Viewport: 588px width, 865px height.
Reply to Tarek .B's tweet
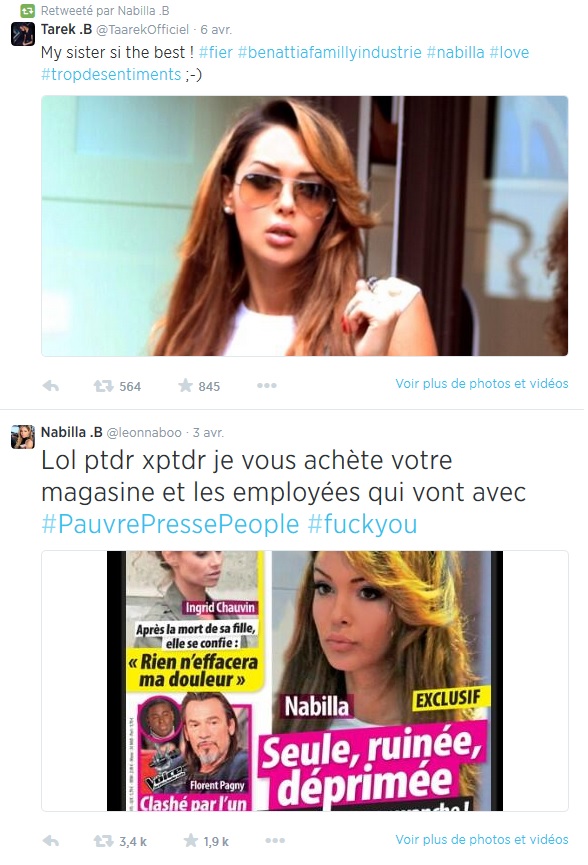(x=51, y=386)
